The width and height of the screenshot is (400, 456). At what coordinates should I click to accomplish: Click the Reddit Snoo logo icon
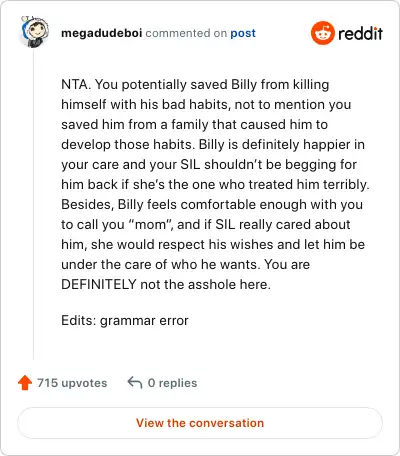[x=322, y=33]
